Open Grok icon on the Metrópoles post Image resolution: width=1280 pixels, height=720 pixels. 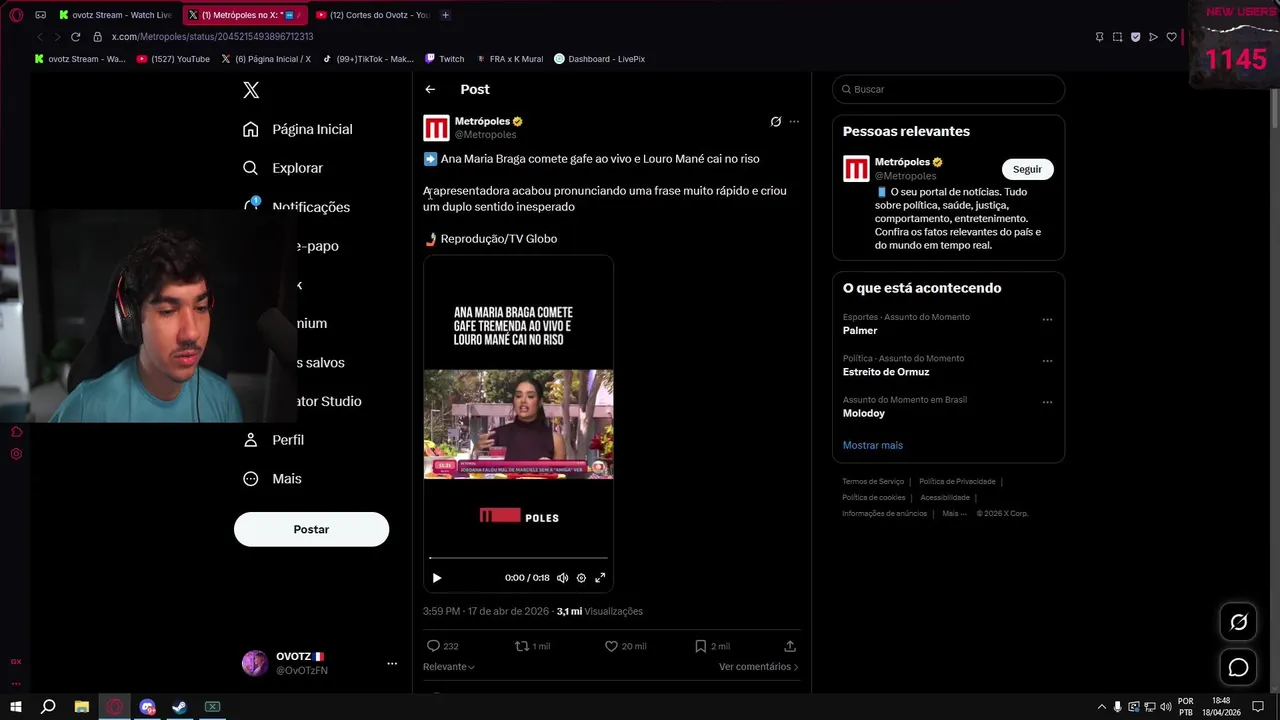pyautogui.click(x=775, y=122)
